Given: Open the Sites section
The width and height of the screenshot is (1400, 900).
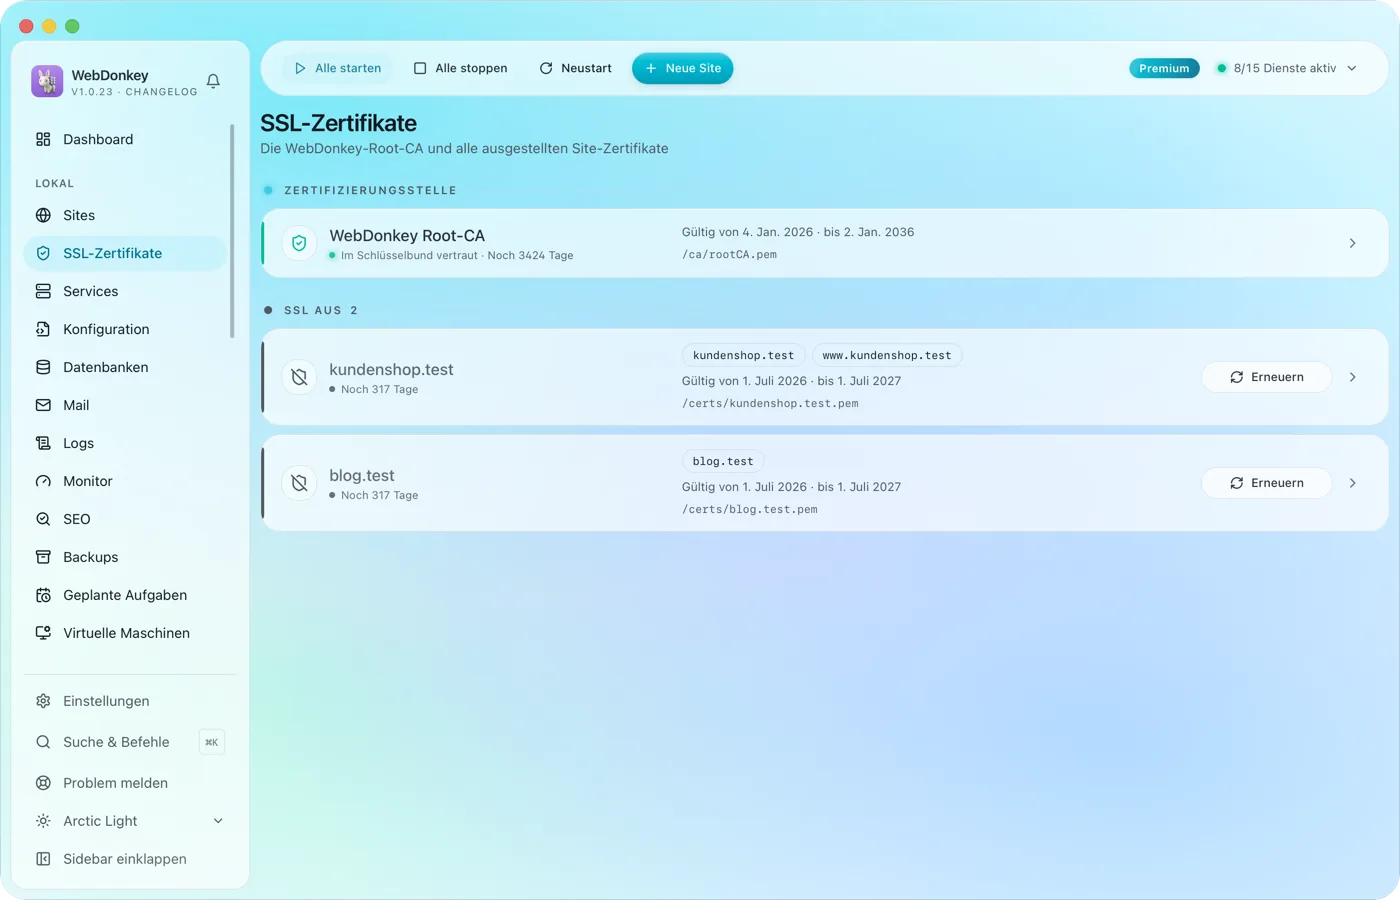Looking at the screenshot, I should pos(125,215).
